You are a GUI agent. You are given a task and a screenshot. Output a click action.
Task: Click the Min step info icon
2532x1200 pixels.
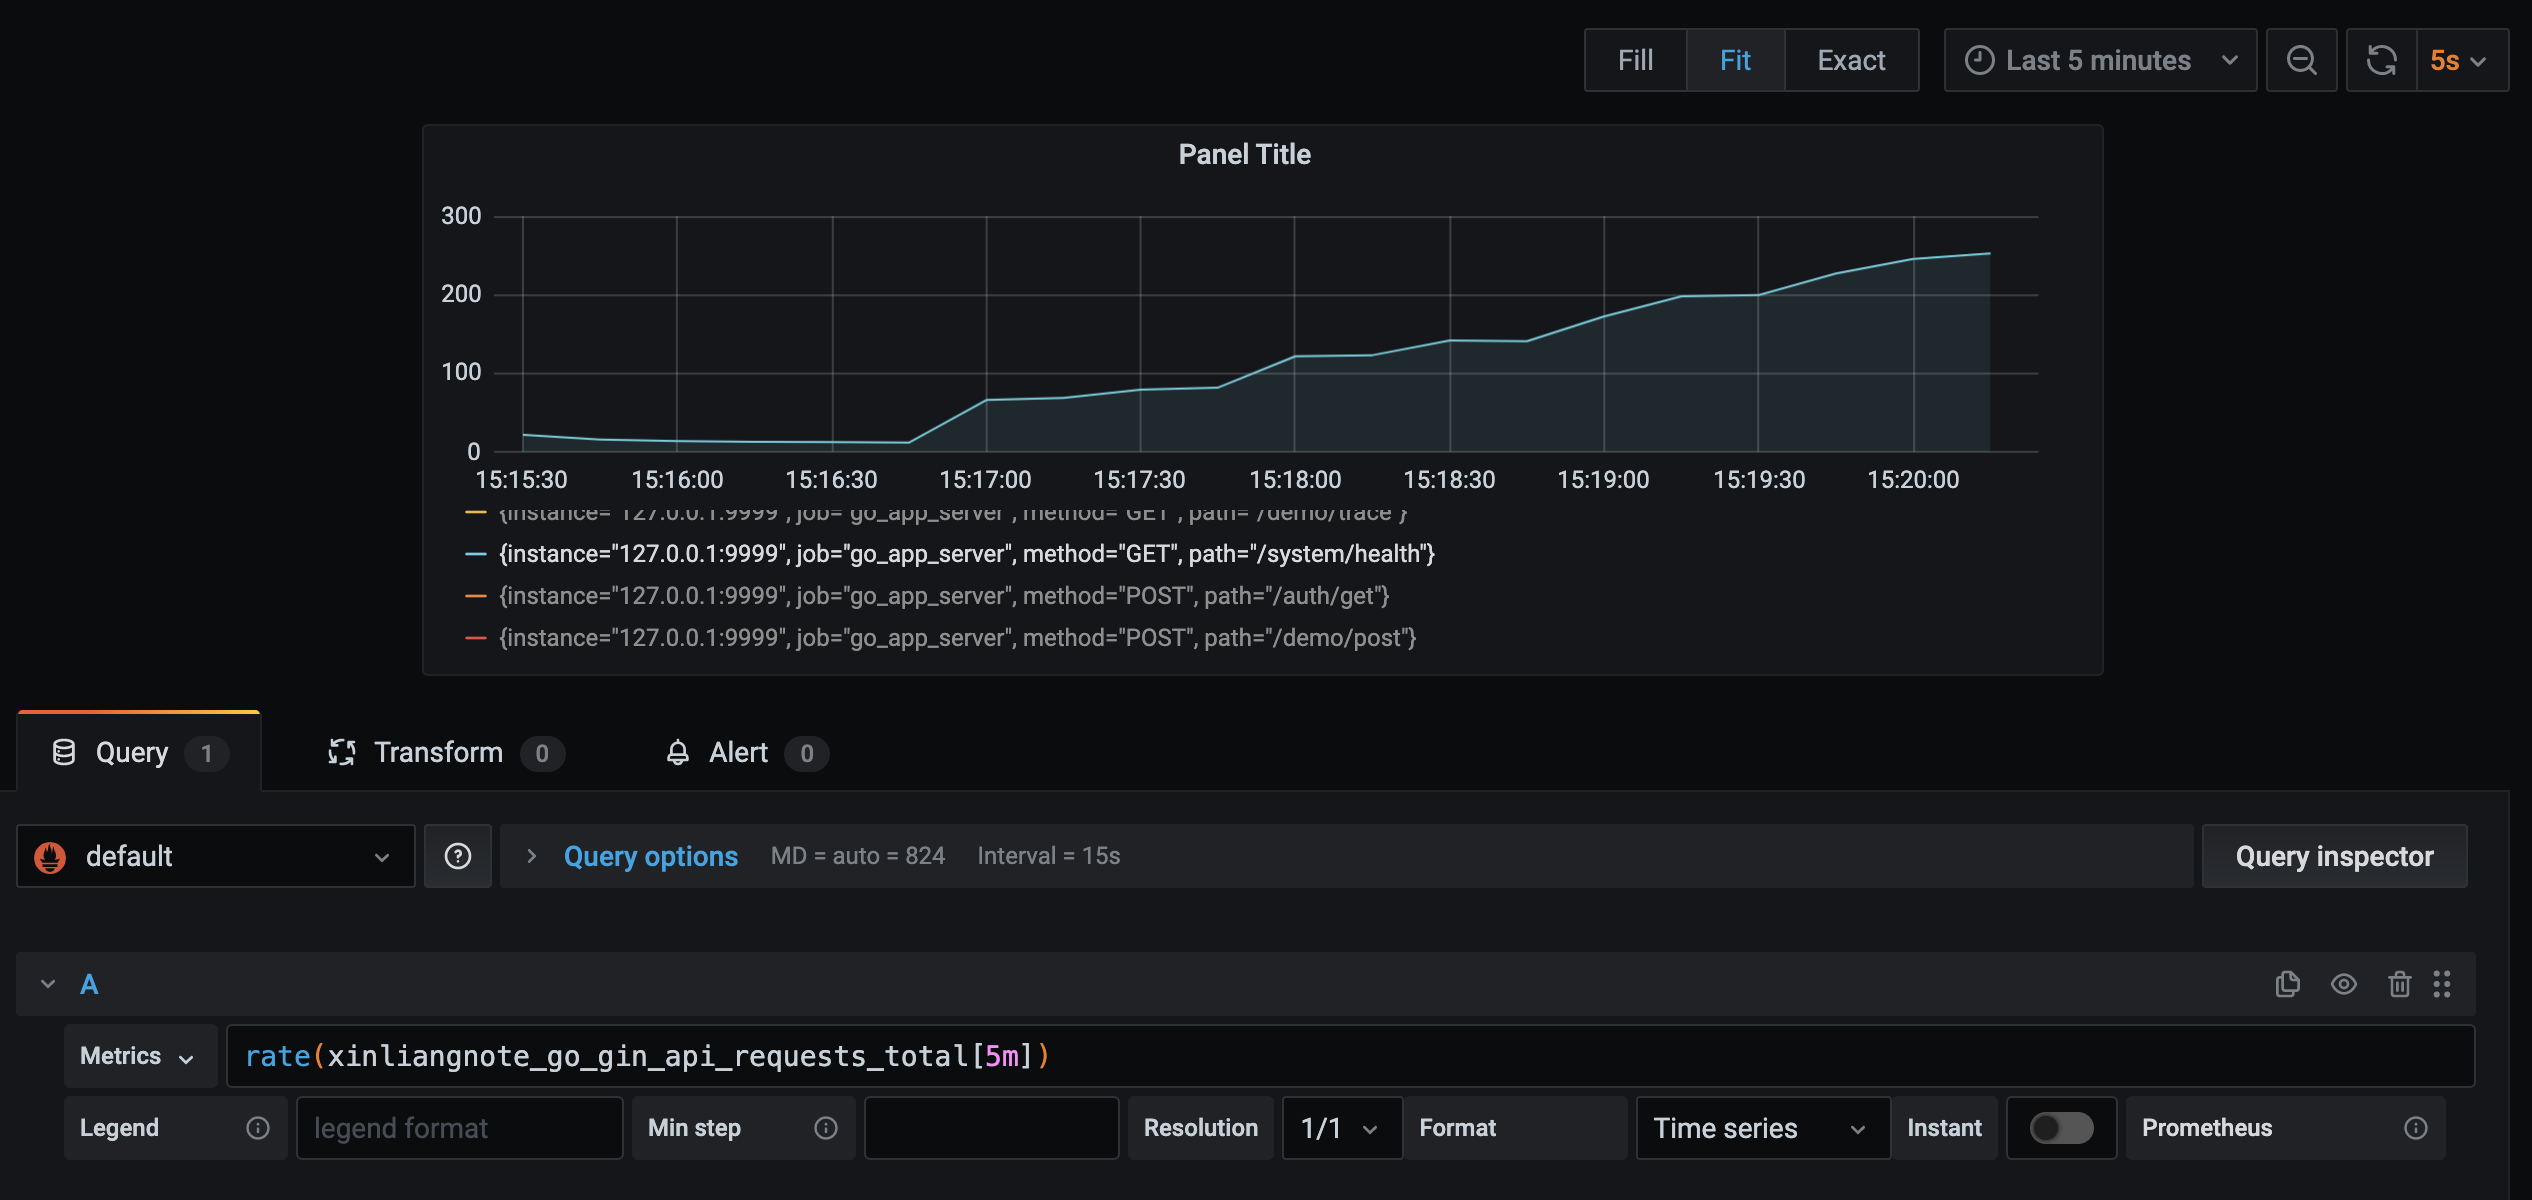click(826, 1128)
